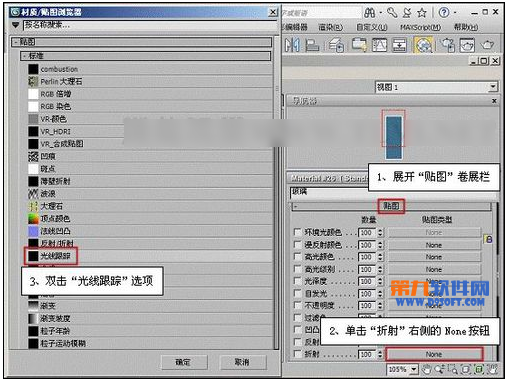
Task: Open the dropdown arrow beside help icon
Action: point(455,13)
